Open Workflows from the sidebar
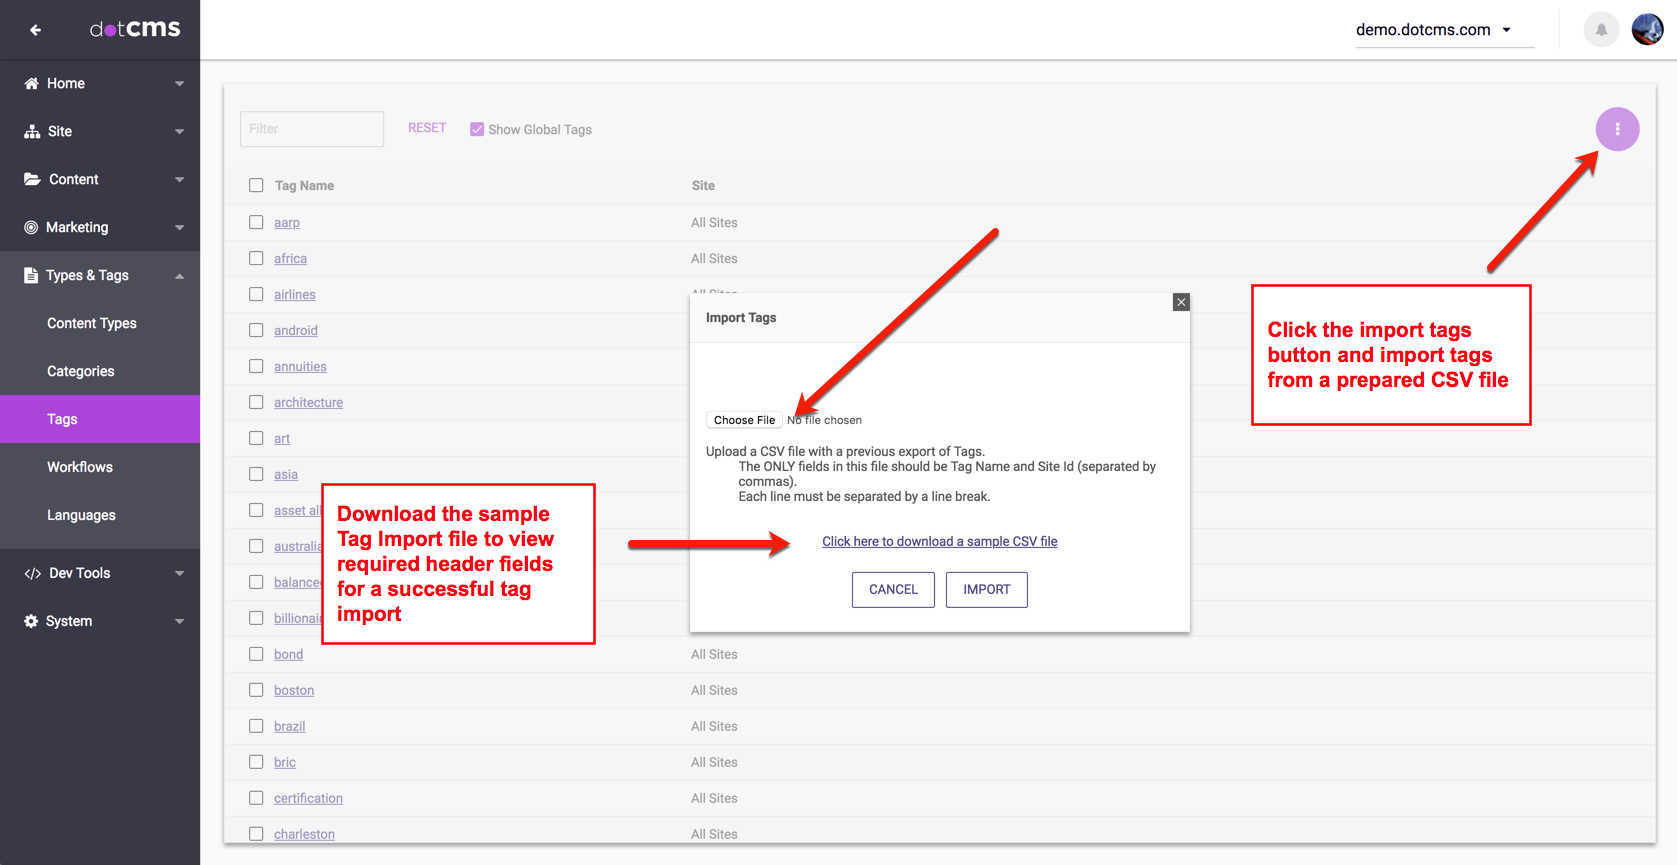This screenshot has height=865, width=1677. point(80,467)
